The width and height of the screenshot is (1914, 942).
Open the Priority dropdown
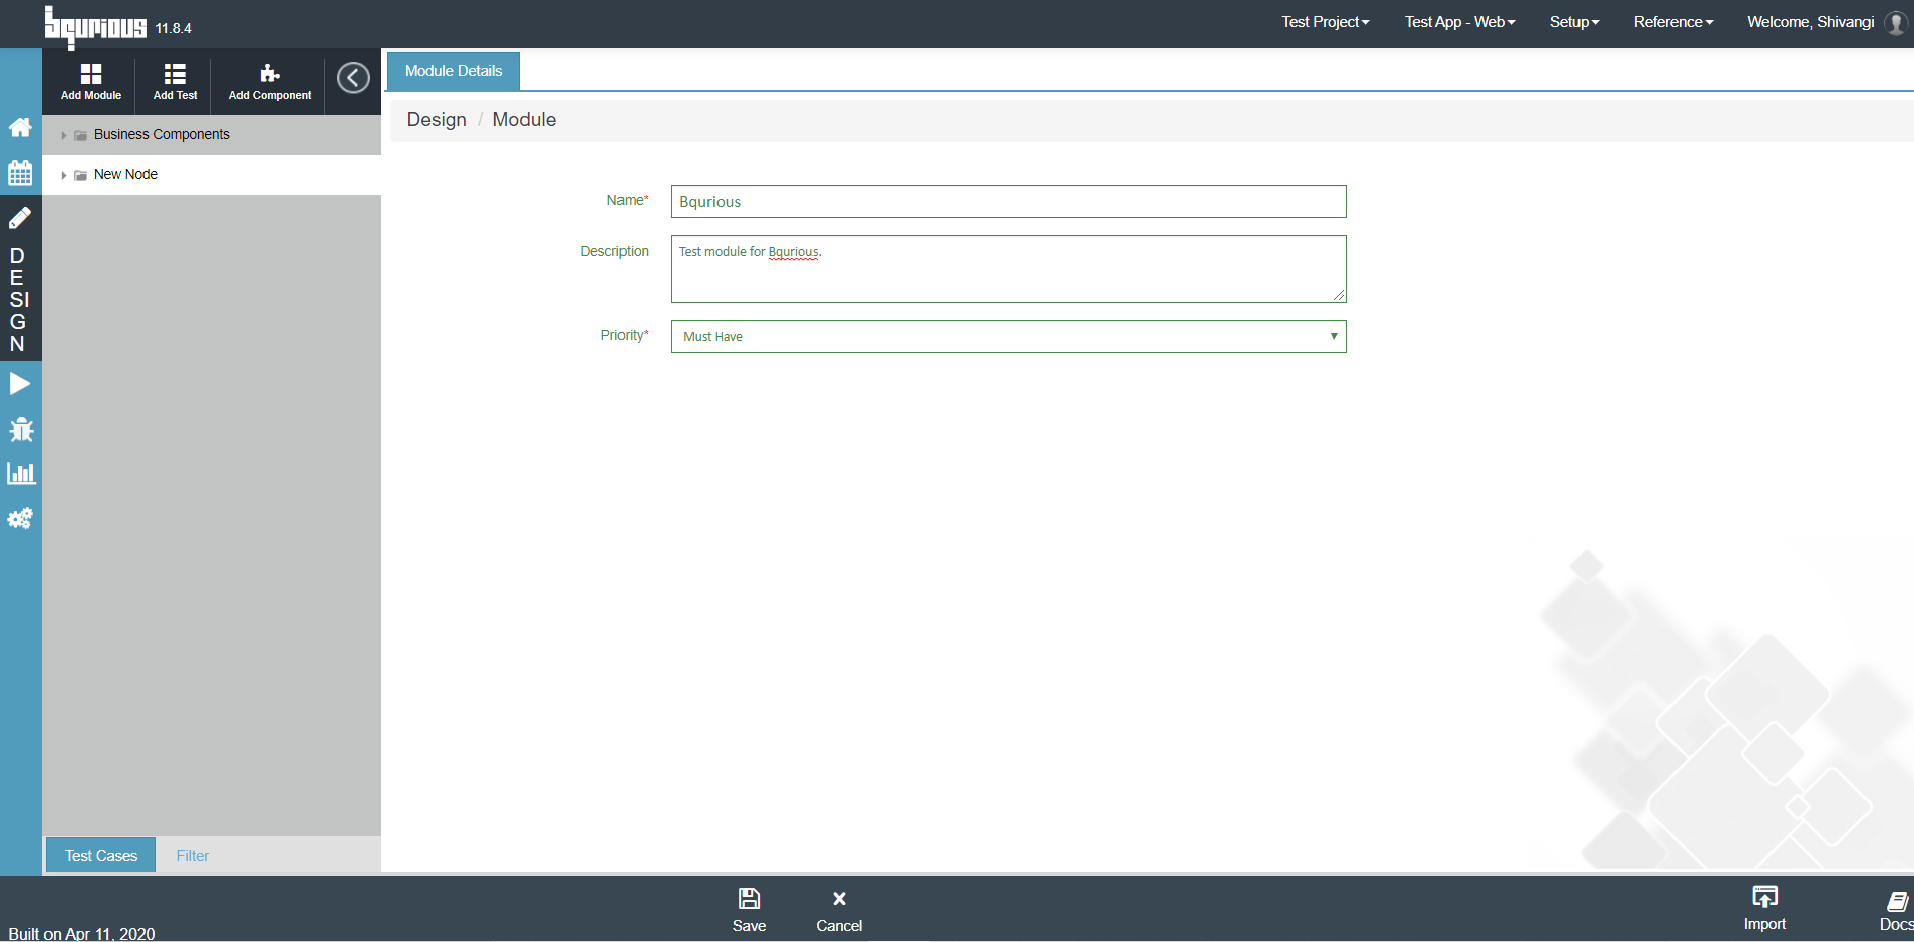(1008, 336)
